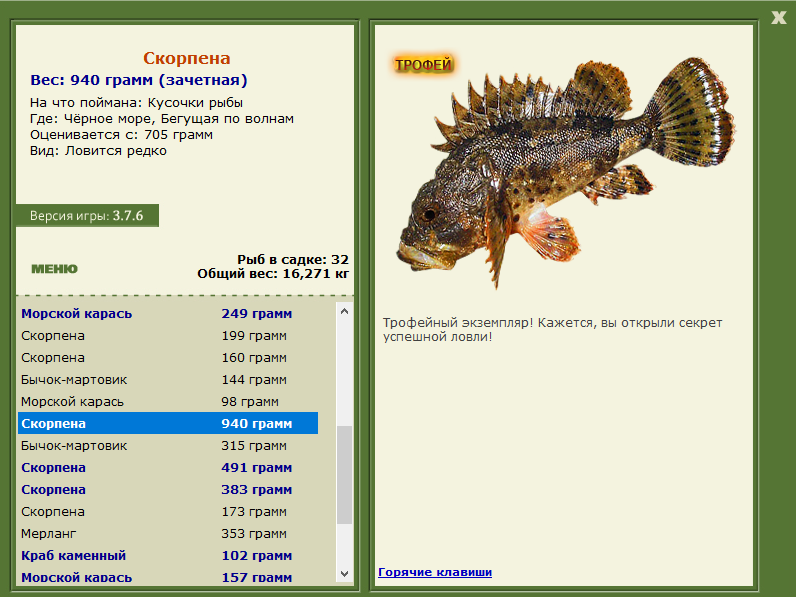Open the МЕНЮ button

(x=54, y=268)
